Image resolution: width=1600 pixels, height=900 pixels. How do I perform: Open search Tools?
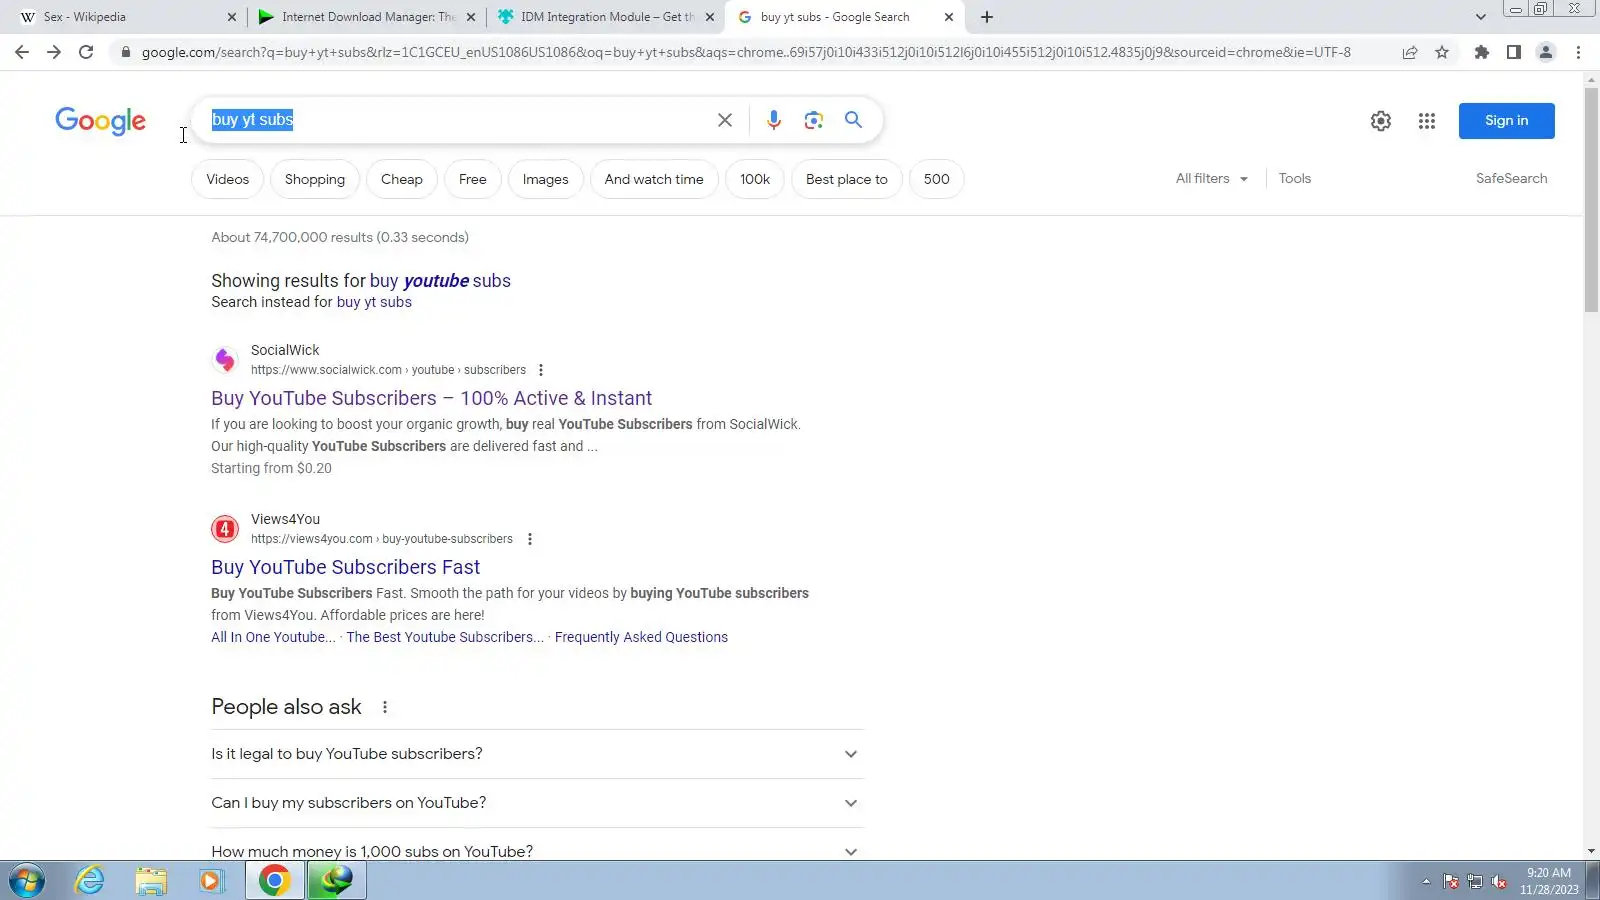[1295, 179]
